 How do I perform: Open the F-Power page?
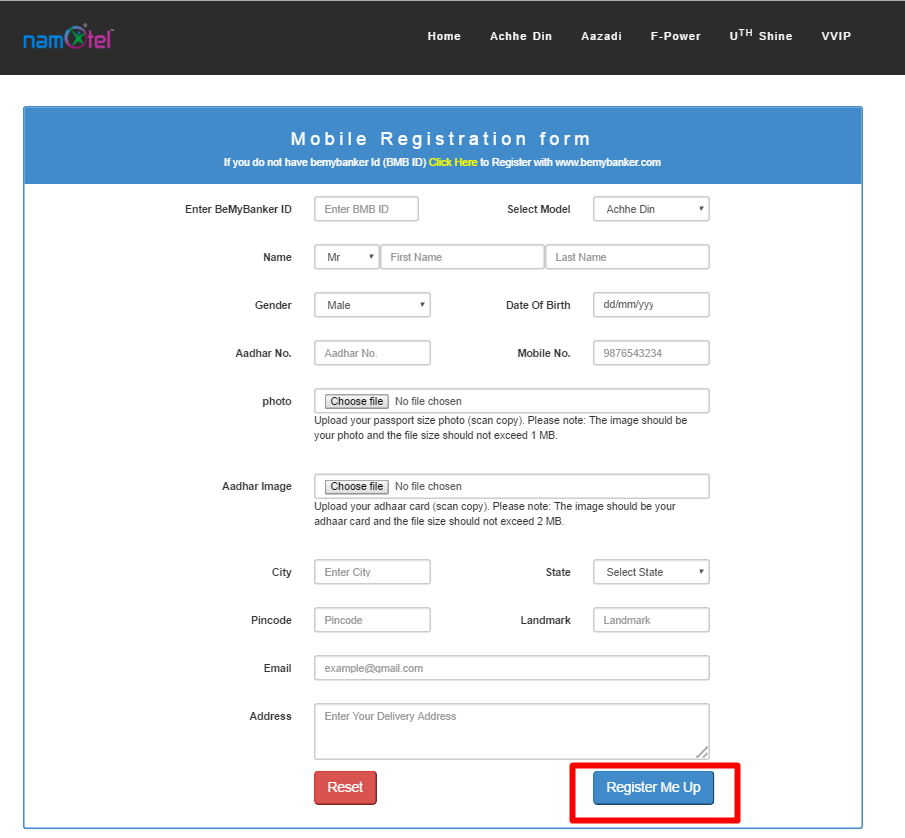pyautogui.click(x=675, y=36)
